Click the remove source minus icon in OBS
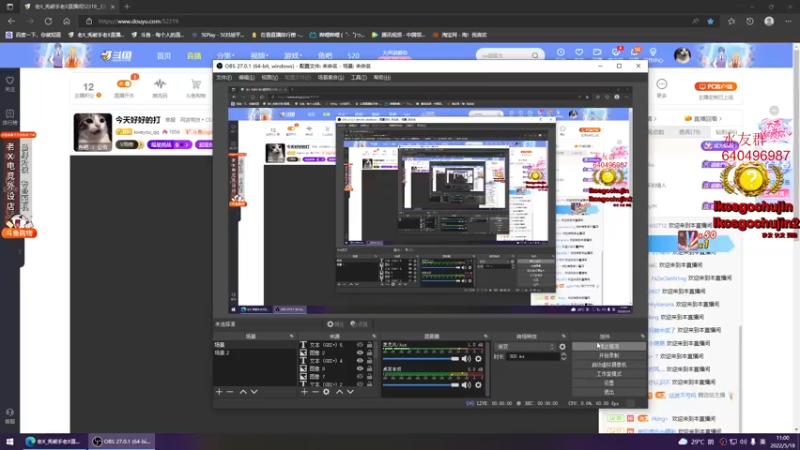800x450 pixels. click(315, 392)
